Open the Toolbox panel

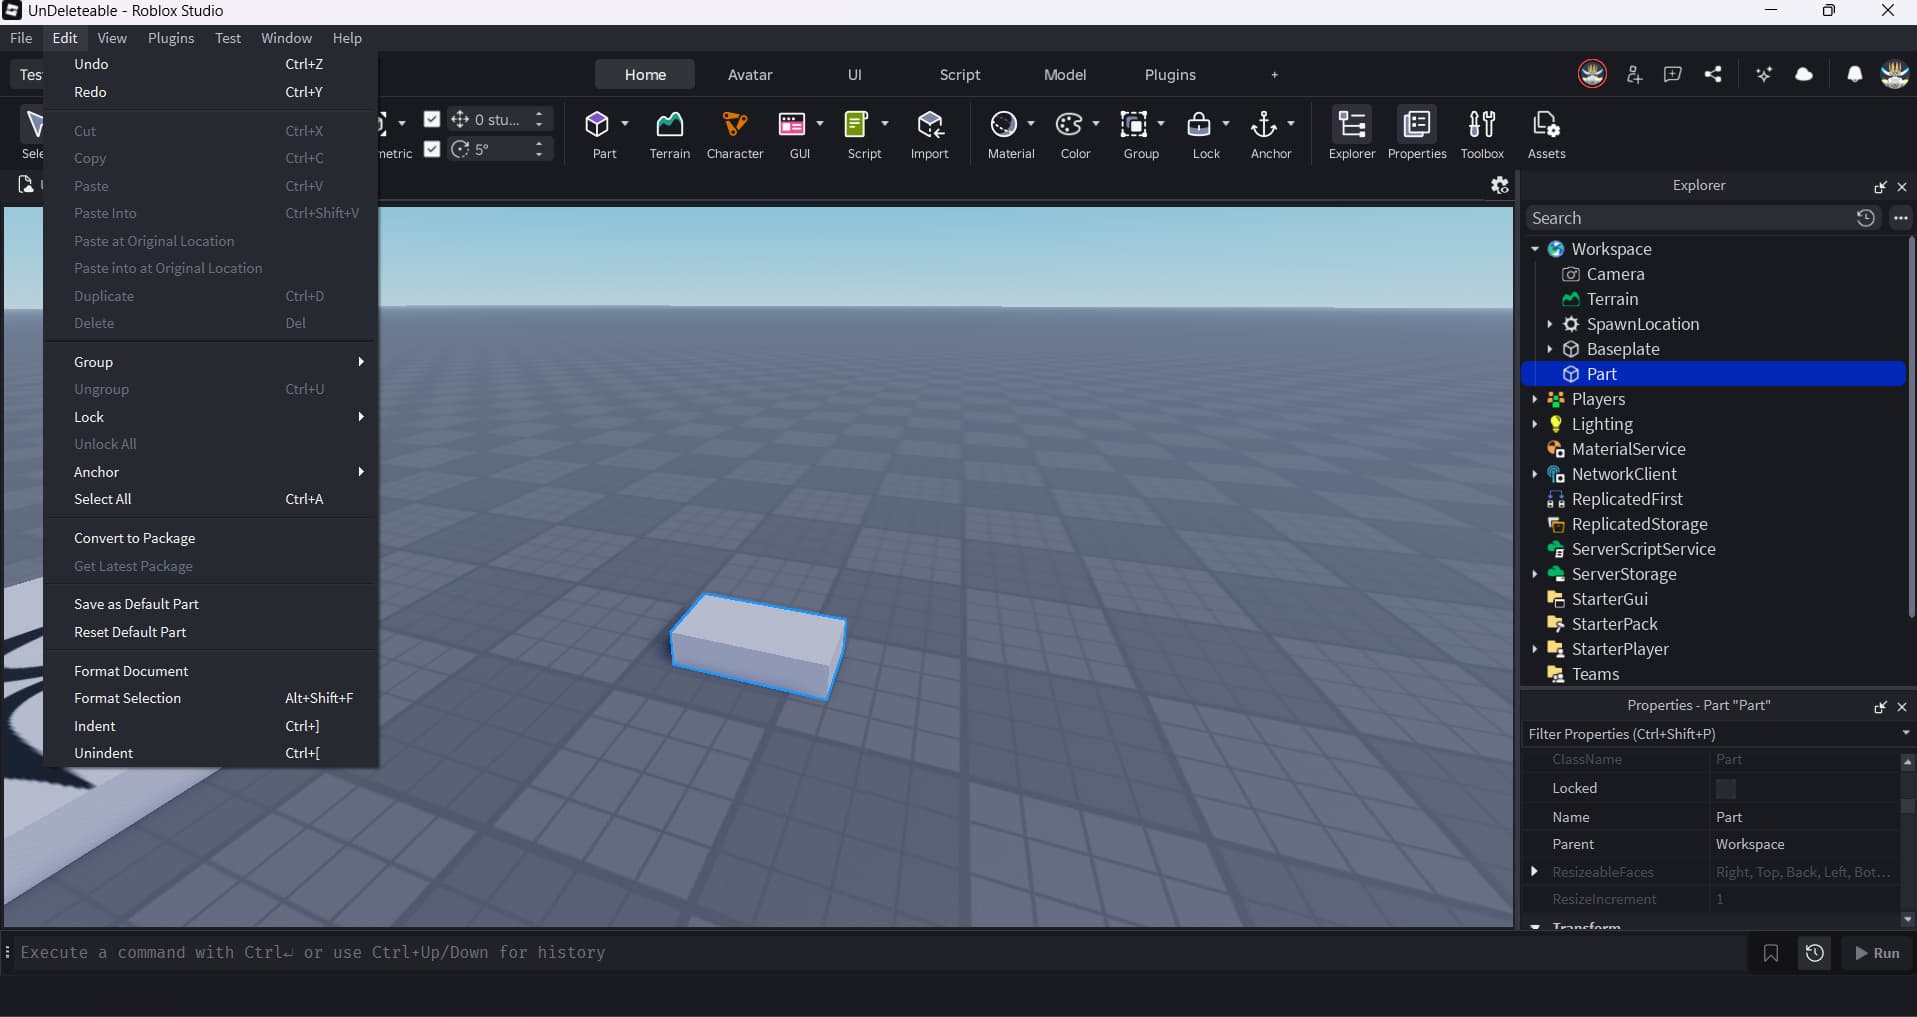pyautogui.click(x=1482, y=134)
